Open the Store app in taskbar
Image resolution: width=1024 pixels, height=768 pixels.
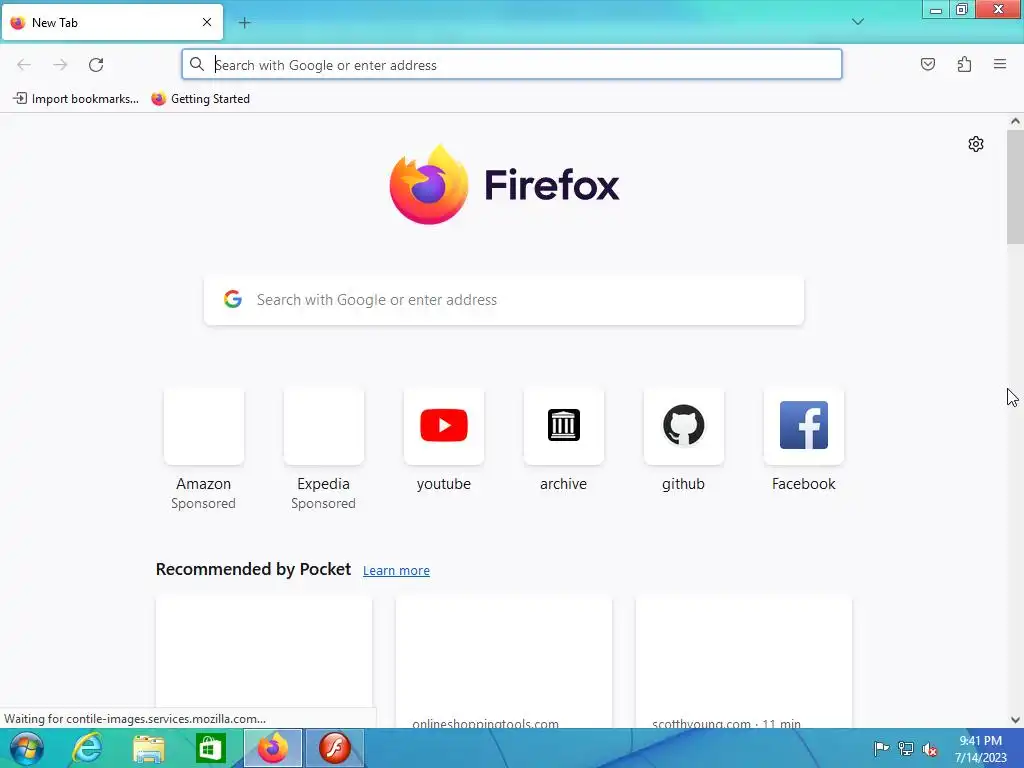coord(210,748)
